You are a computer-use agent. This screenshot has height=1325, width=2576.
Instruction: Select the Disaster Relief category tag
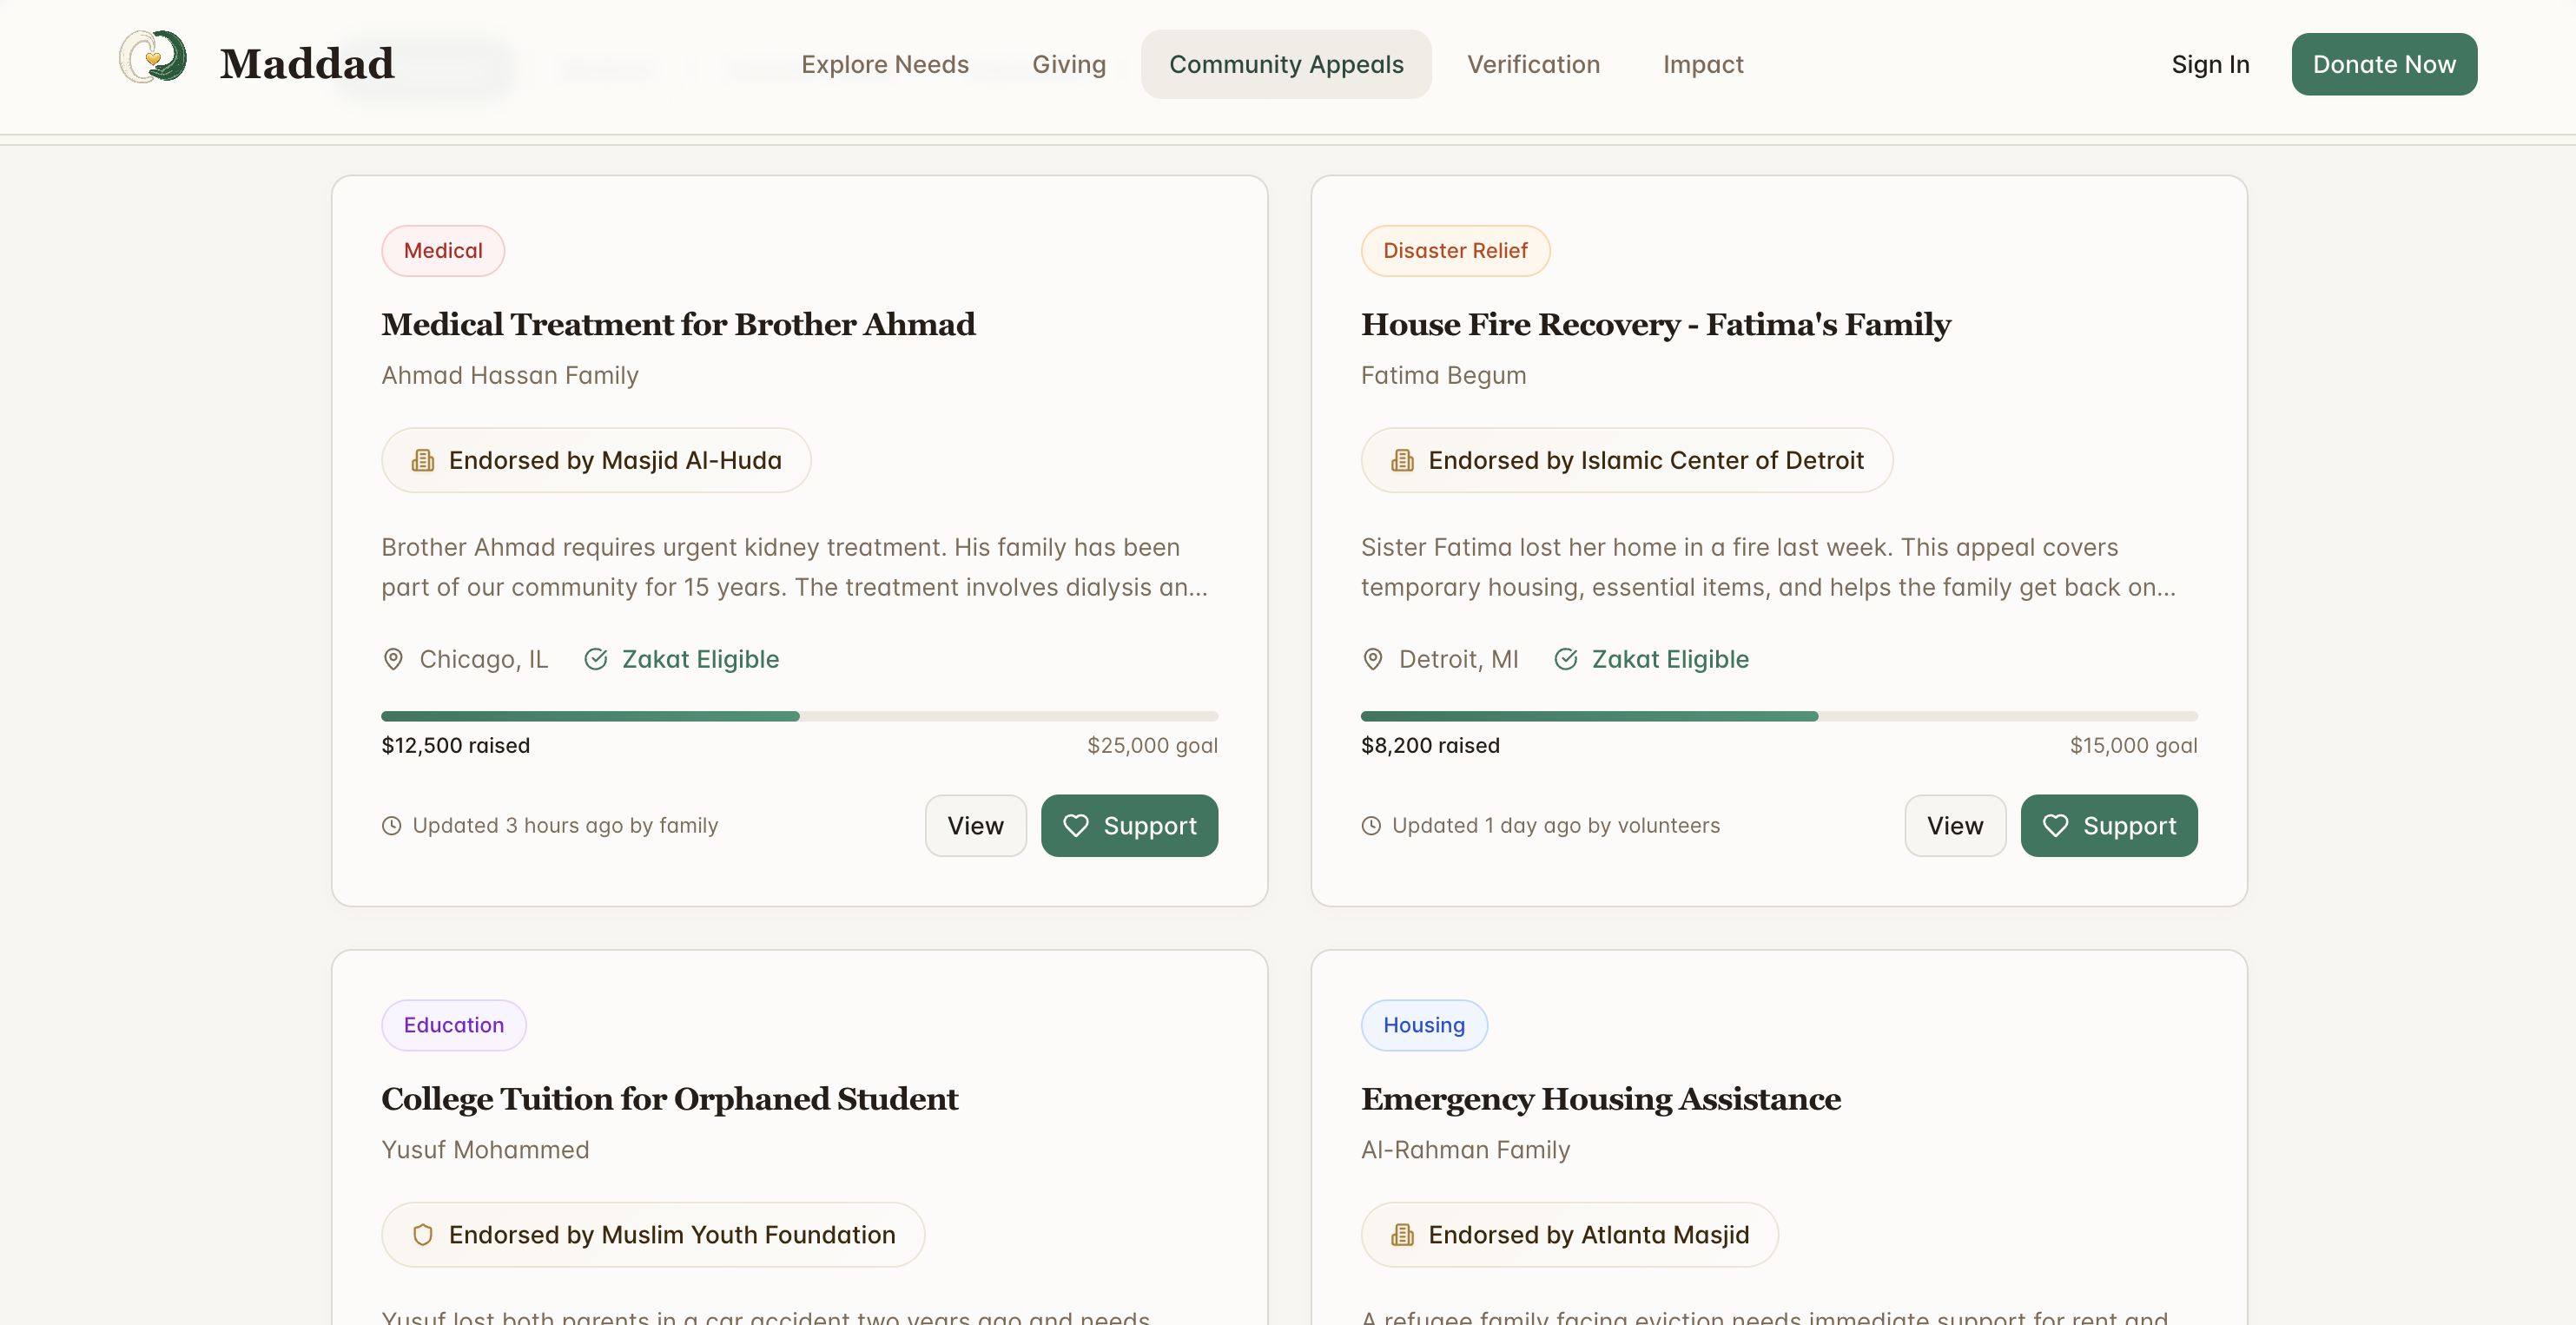coord(1455,251)
